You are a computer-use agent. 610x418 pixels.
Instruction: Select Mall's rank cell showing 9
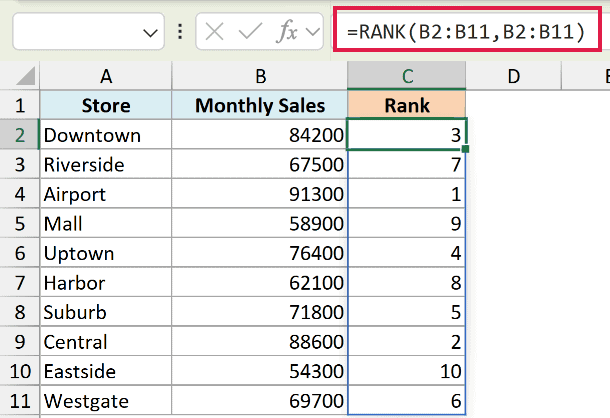tap(407, 223)
